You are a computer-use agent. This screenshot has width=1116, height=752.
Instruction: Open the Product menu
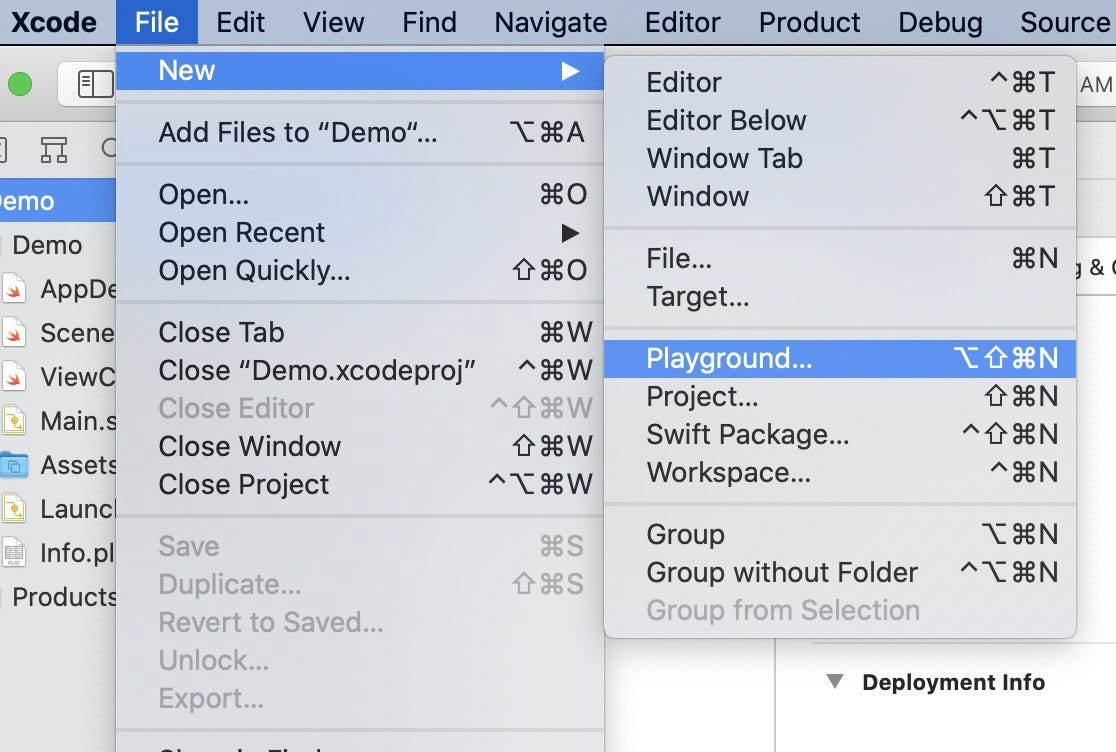(808, 22)
